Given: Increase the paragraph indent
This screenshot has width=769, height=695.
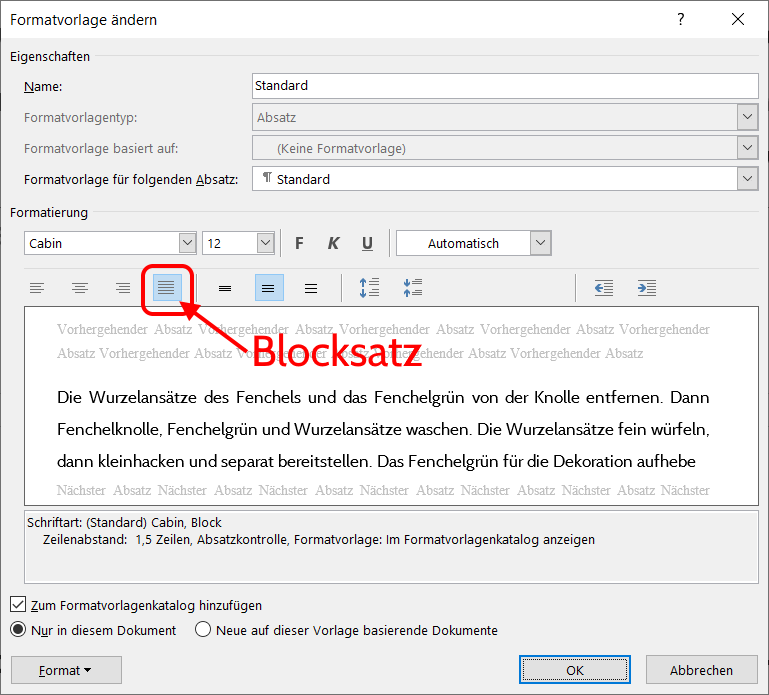Looking at the screenshot, I should click(647, 288).
